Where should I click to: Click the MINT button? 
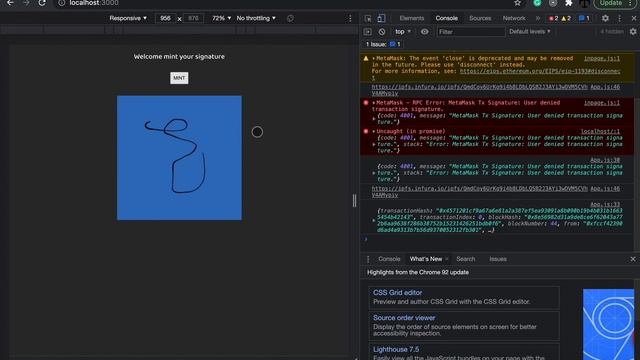[179, 78]
